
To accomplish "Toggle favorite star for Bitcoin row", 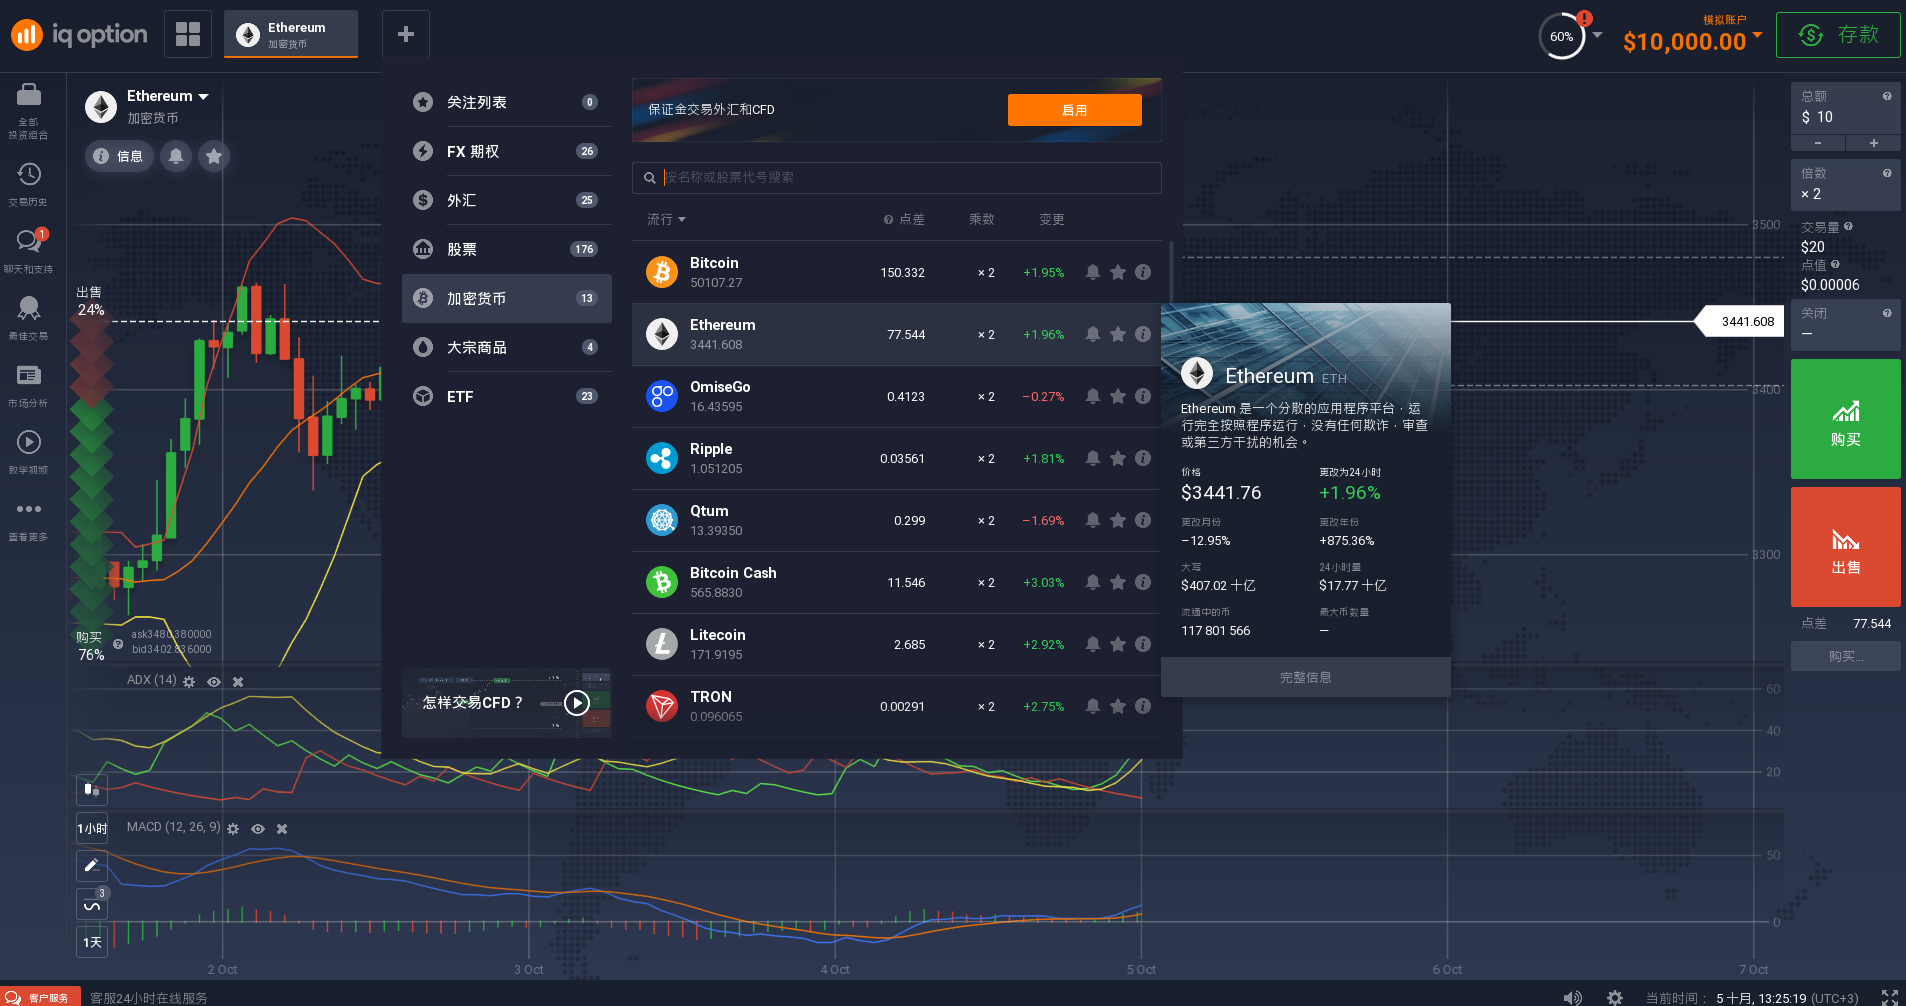I will point(1118,272).
